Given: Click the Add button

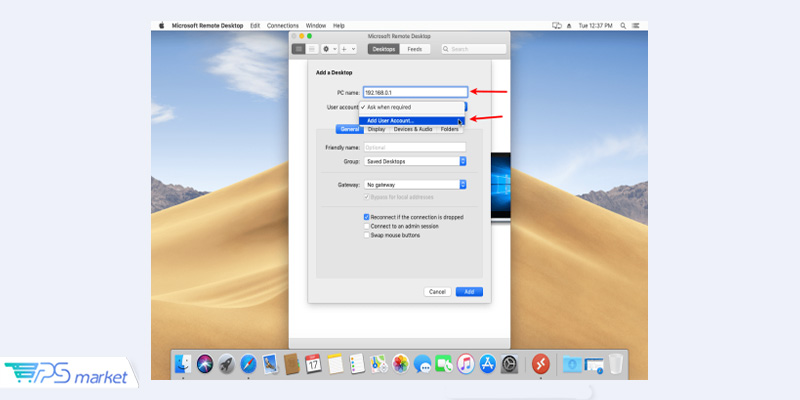Looking at the screenshot, I should (469, 292).
